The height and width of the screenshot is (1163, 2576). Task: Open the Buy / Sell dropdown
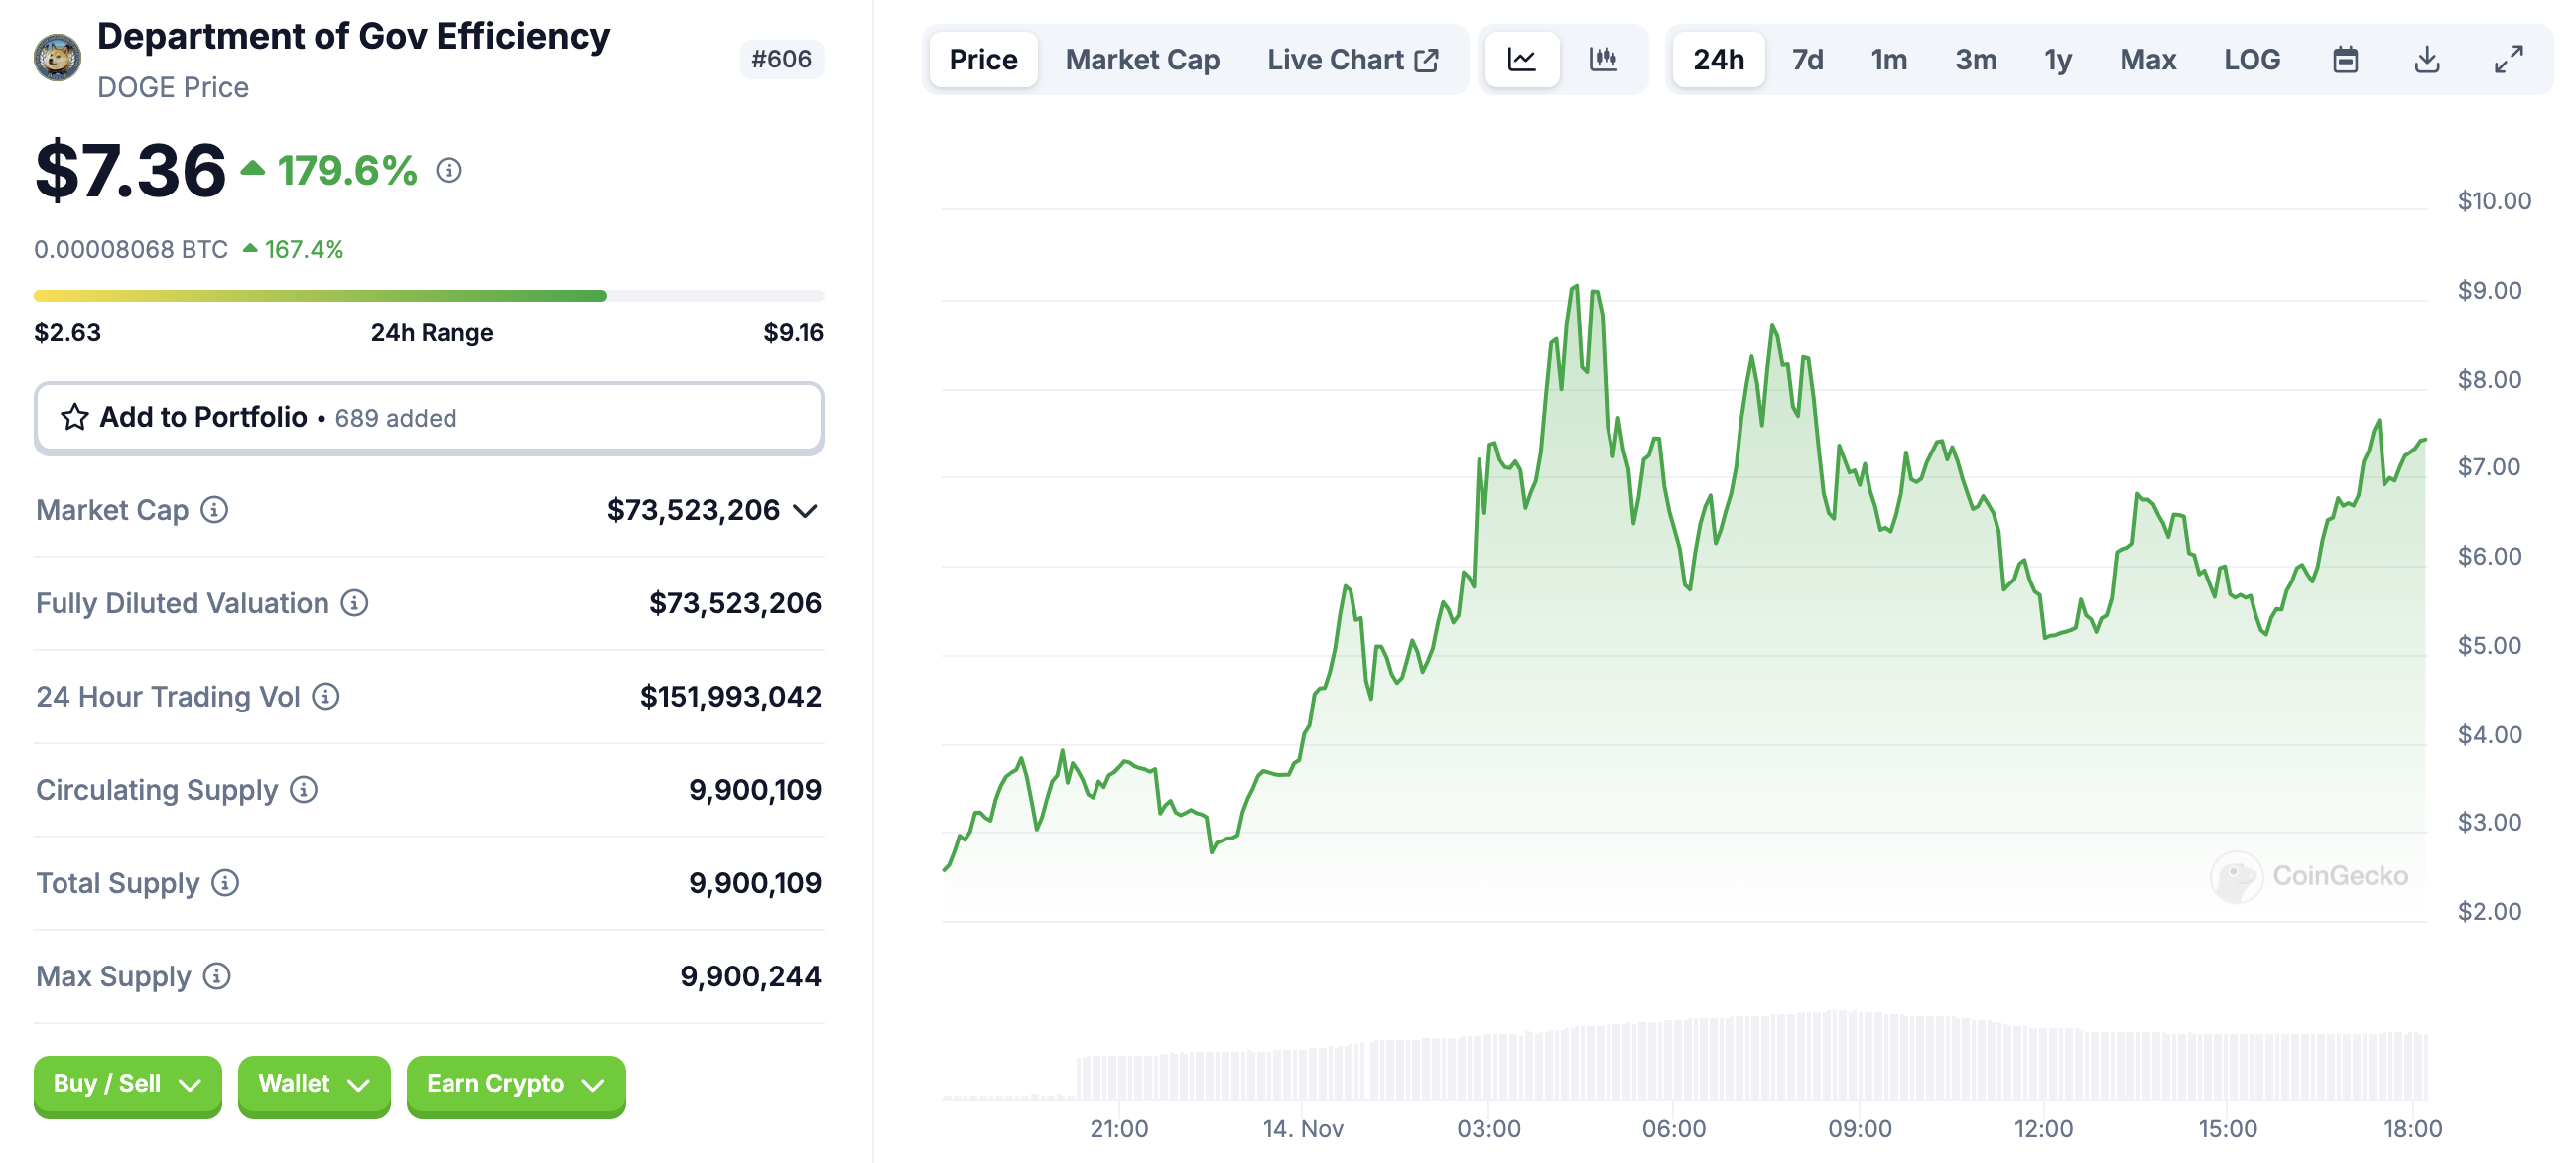[x=127, y=1084]
